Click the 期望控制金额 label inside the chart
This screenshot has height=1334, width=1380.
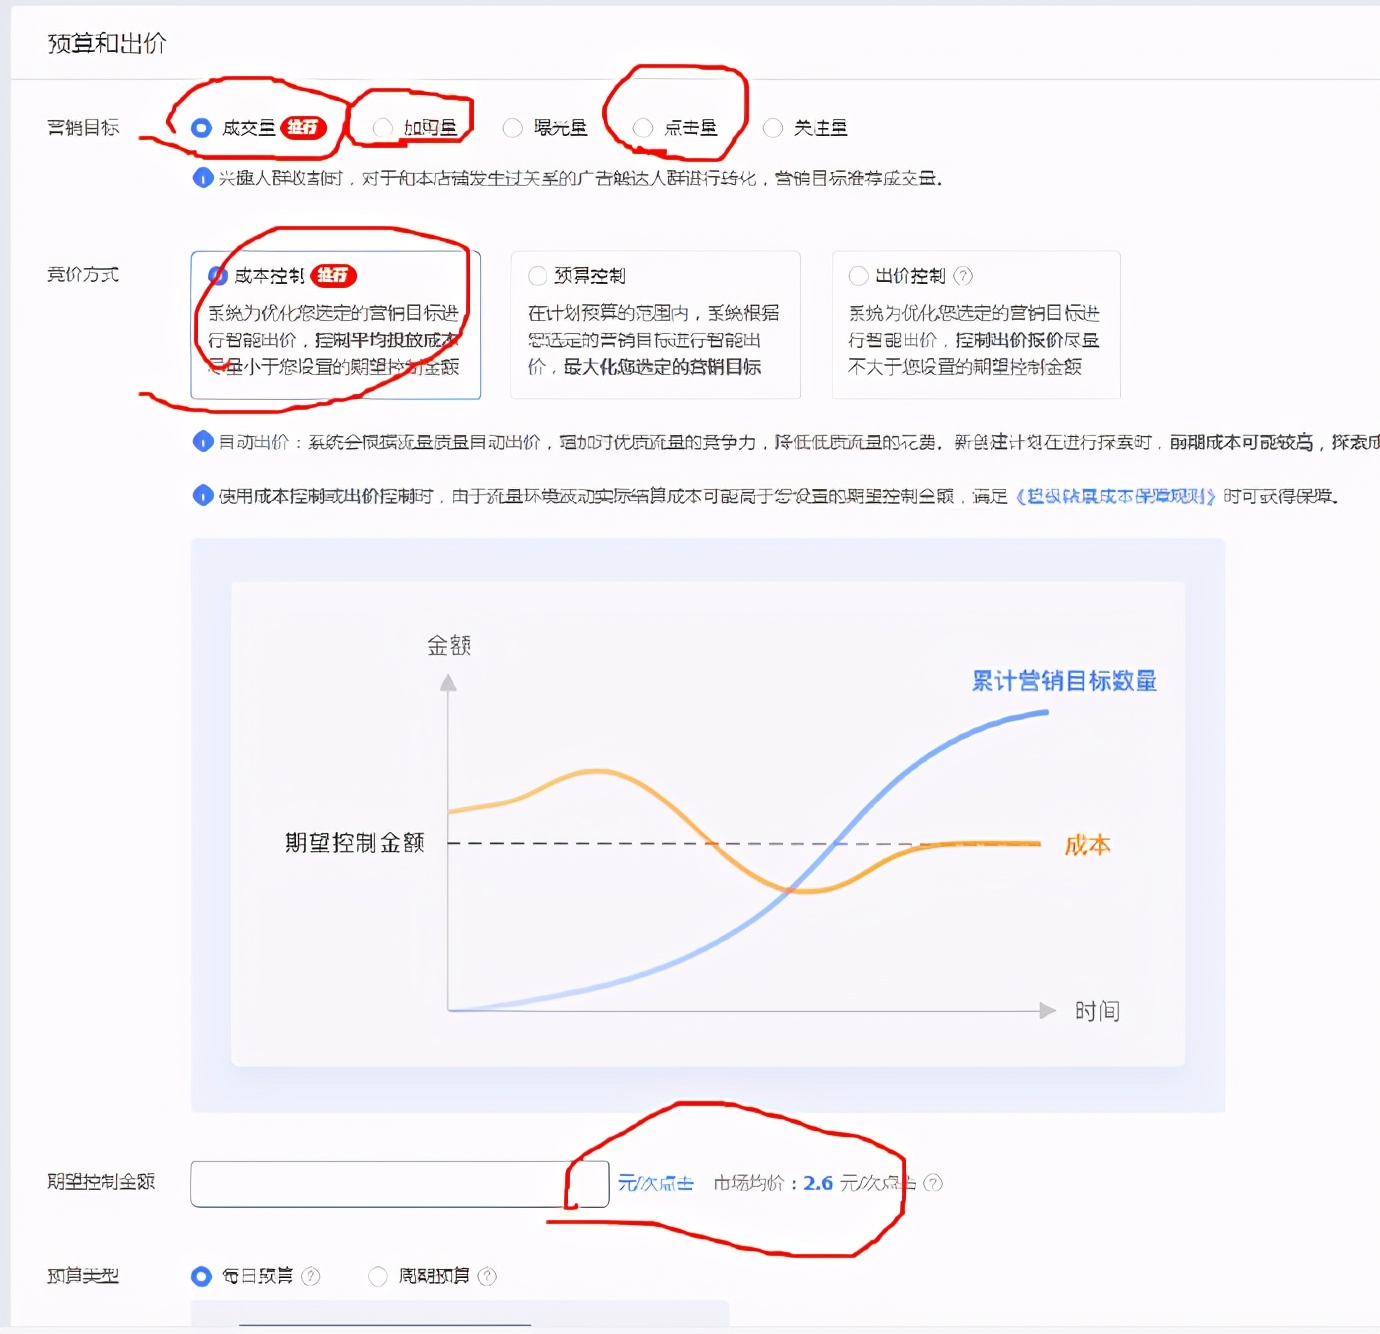(x=355, y=843)
